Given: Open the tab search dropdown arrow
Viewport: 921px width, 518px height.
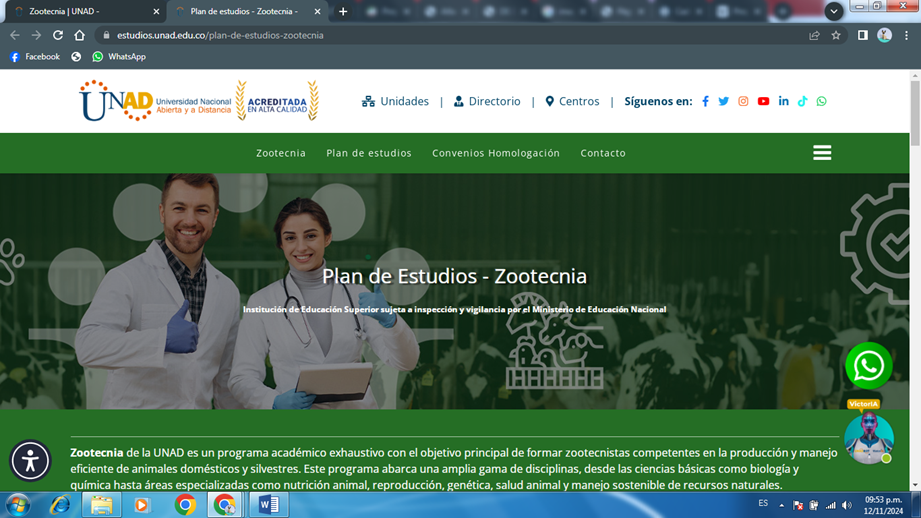Looking at the screenshot, I should [833, 11].
